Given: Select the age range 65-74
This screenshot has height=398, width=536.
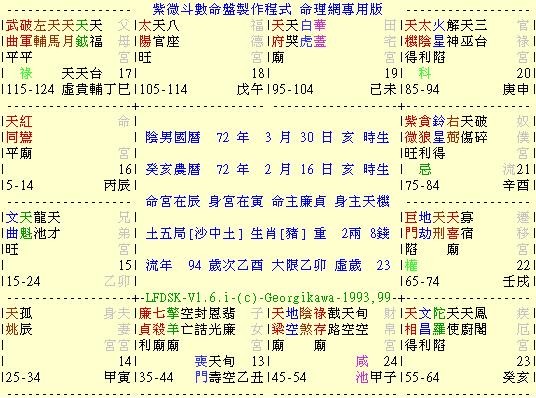Looking at the screenshot, I should (423, 281).
